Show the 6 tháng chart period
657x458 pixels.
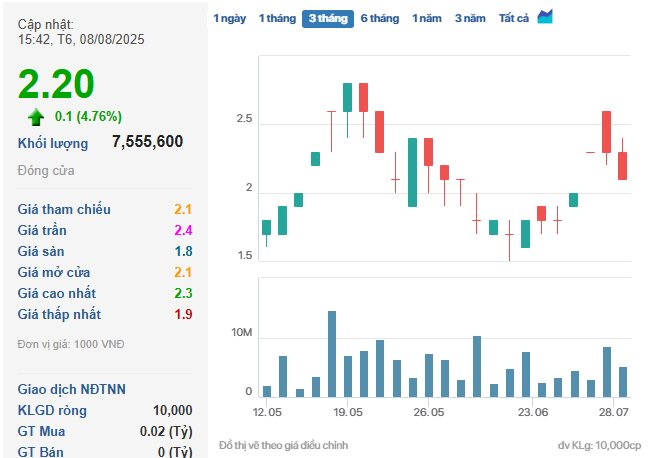379,18
